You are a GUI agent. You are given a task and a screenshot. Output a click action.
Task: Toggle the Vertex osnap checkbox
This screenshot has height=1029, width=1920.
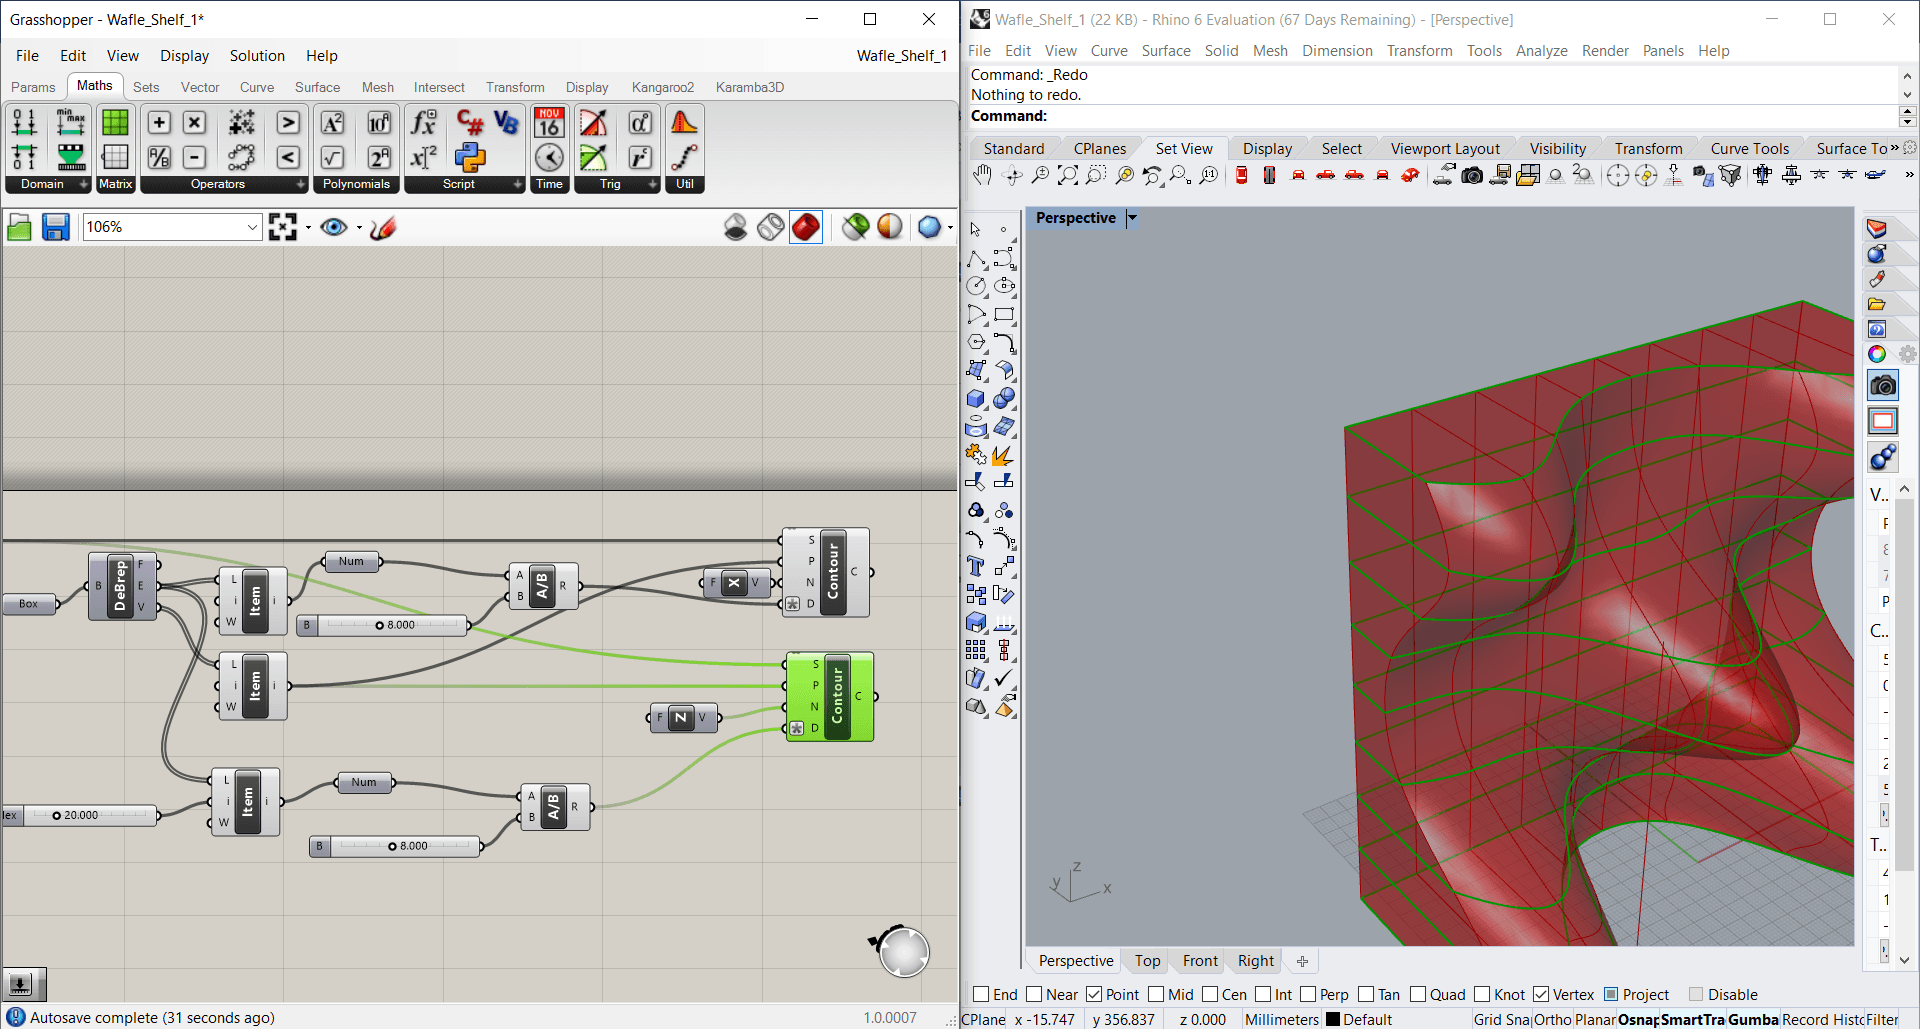click(1541, 994)
